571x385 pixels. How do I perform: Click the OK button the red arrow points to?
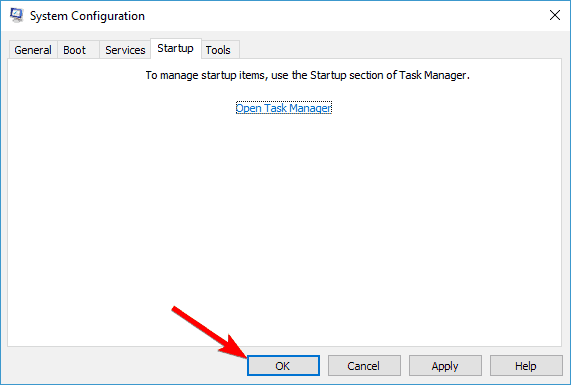(x=283, y=366)
